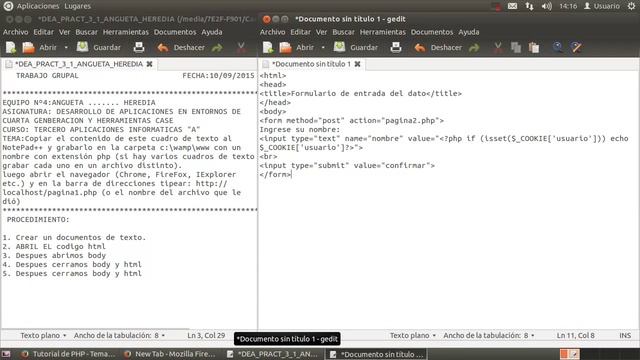Switch to New Tab Mozilla Firefox taskbar window
640x360 pixels.
click(170, 354)
